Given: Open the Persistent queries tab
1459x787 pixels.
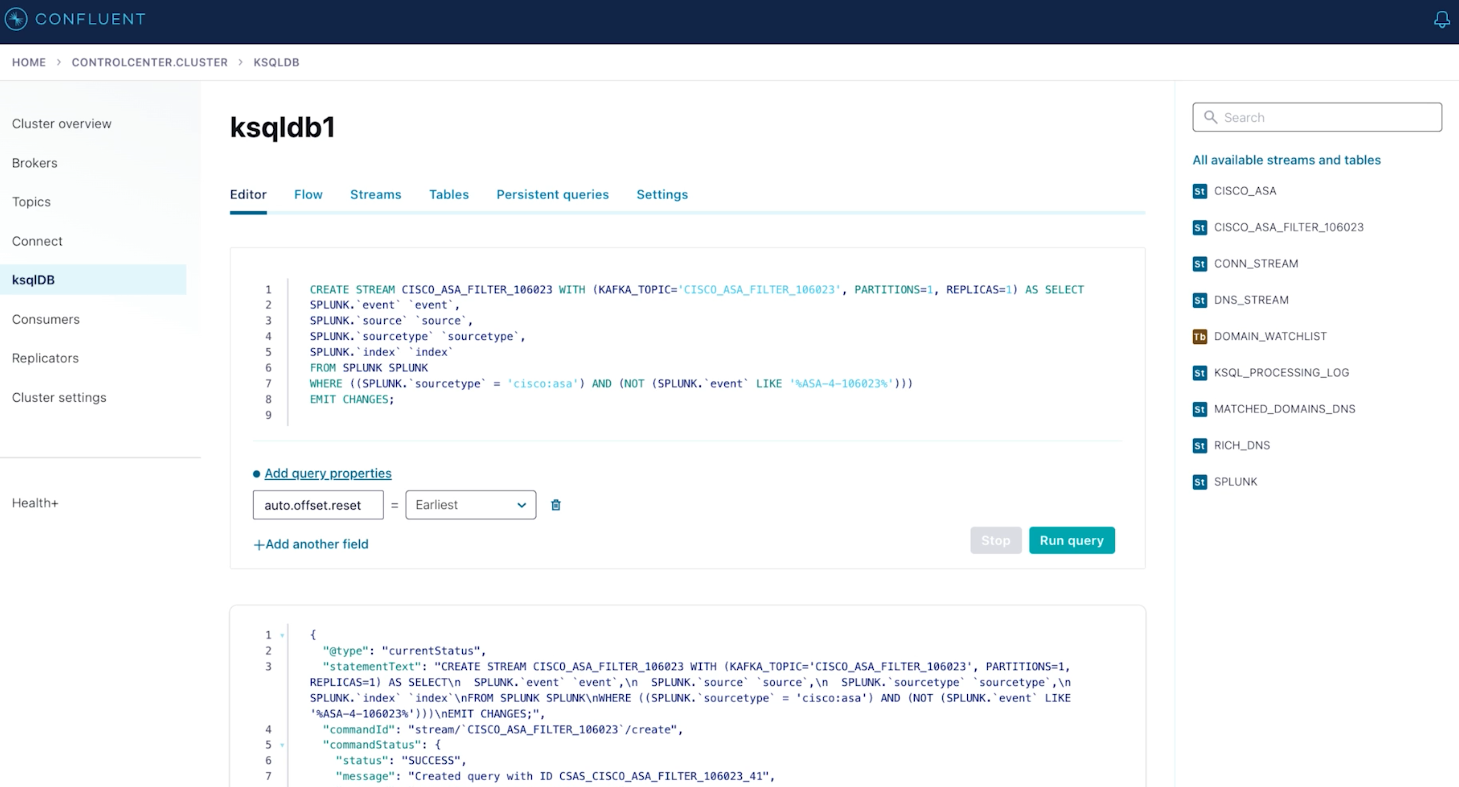Looking at the screenshot, I should (x=553, y=194).
